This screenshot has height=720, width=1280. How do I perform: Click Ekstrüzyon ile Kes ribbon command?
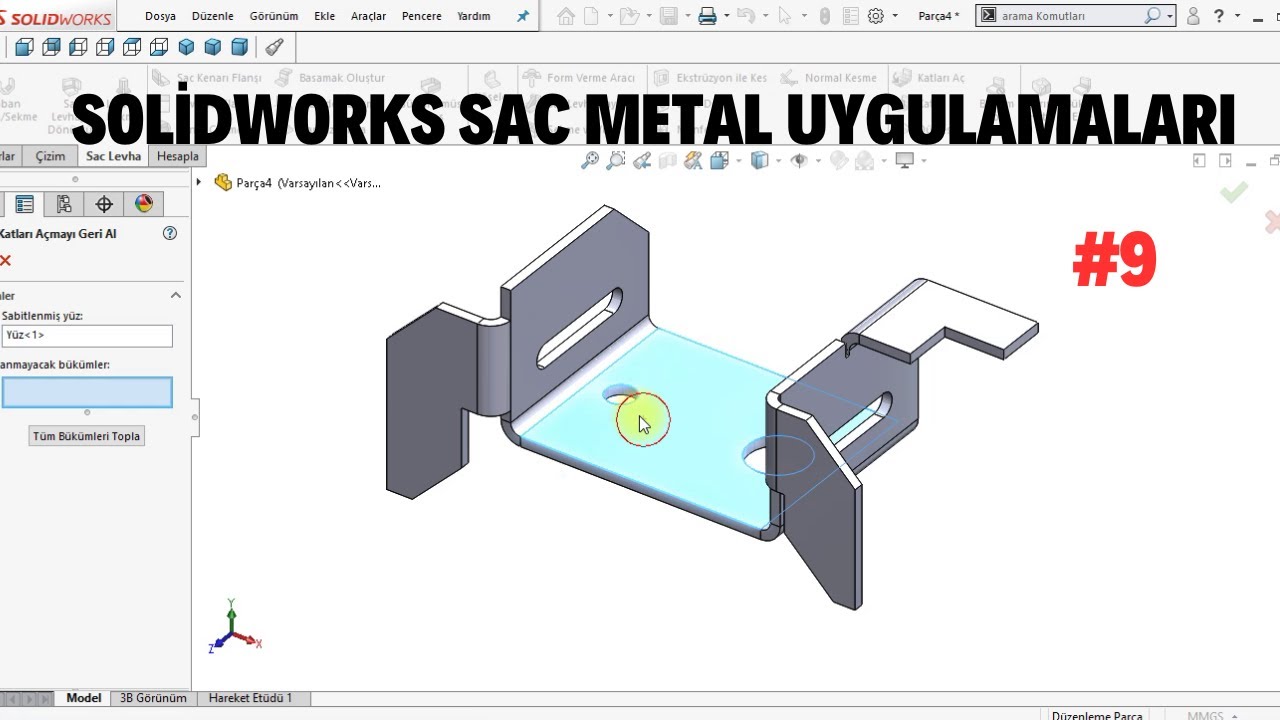tap(710, 78)
